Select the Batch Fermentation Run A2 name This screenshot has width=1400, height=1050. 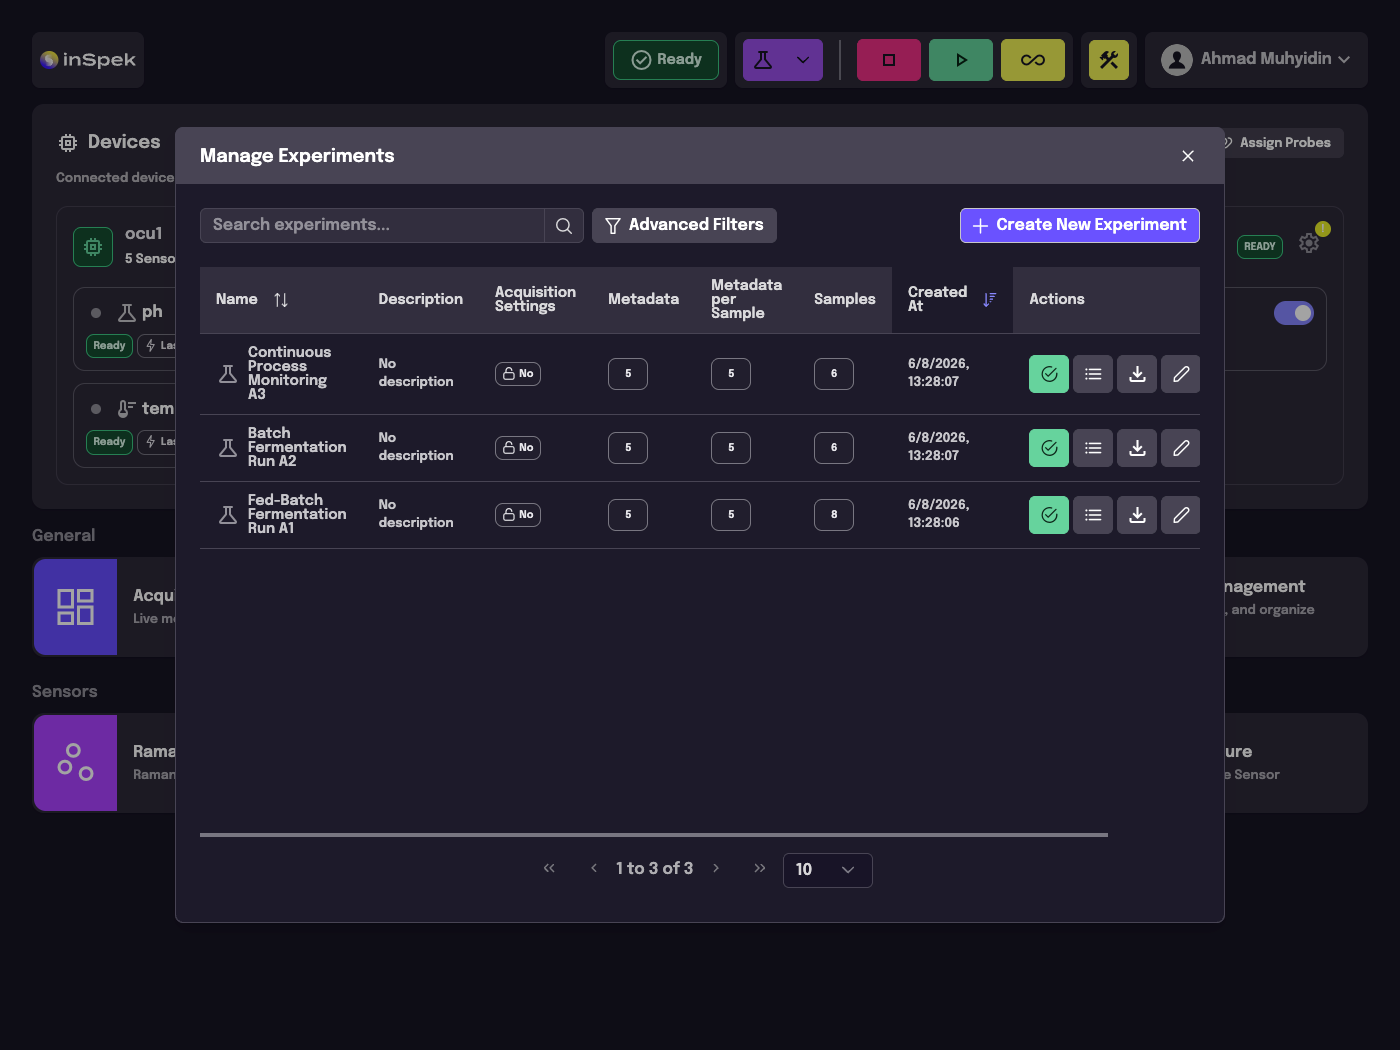pyautogui.click(x=297, y=448)
